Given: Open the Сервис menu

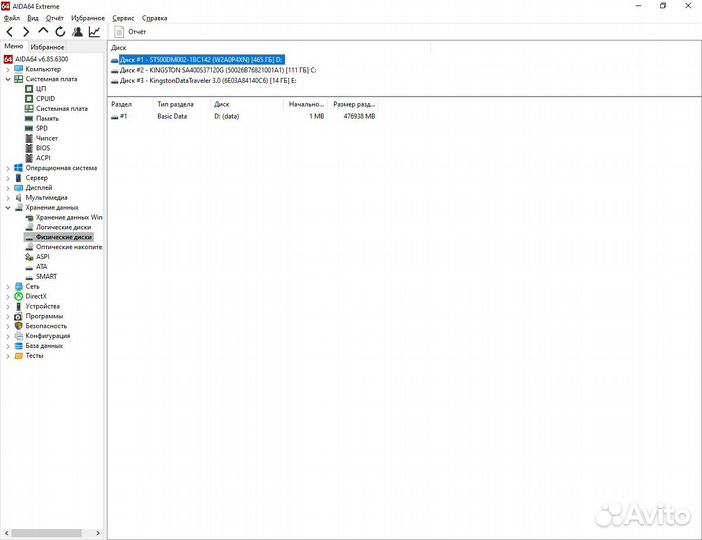Looking at the screenshot, I should coord(123,18).
